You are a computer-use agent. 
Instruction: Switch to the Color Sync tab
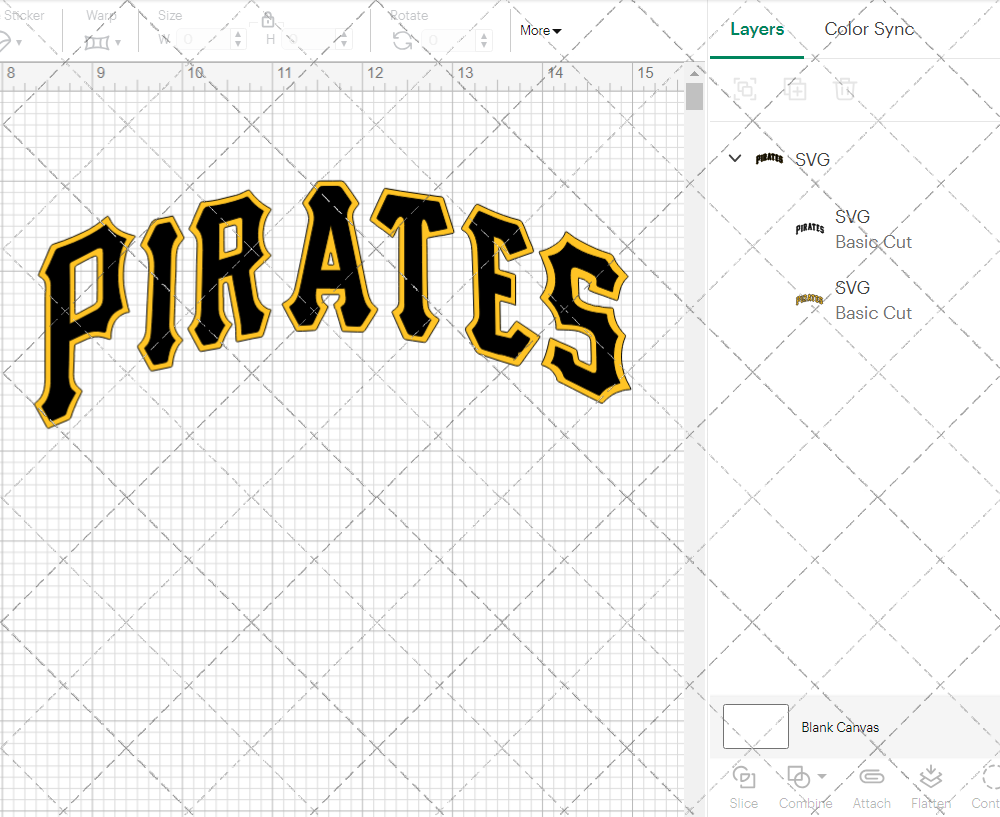pyautogui.click(x=869, y=29)
